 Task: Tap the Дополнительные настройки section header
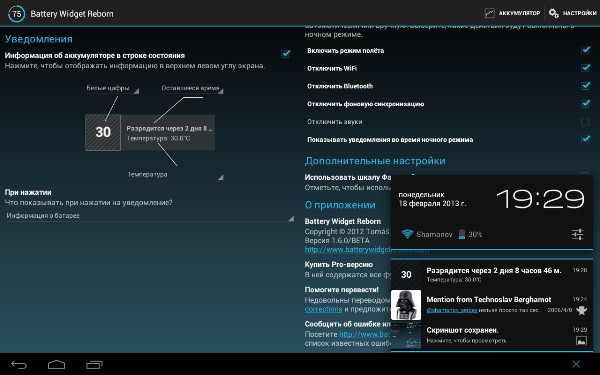pyautogui.click(x=375, y=161)
